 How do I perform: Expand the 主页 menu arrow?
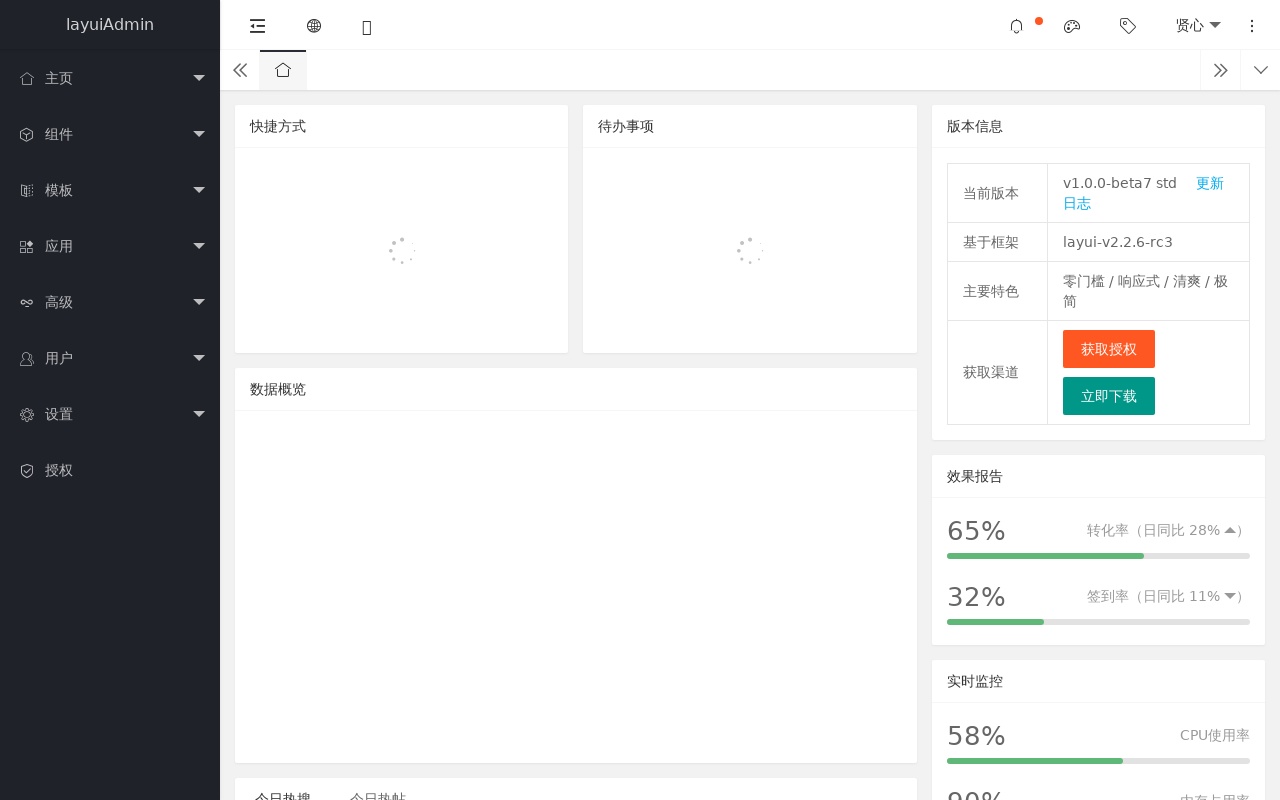click(x=199, y=78)
